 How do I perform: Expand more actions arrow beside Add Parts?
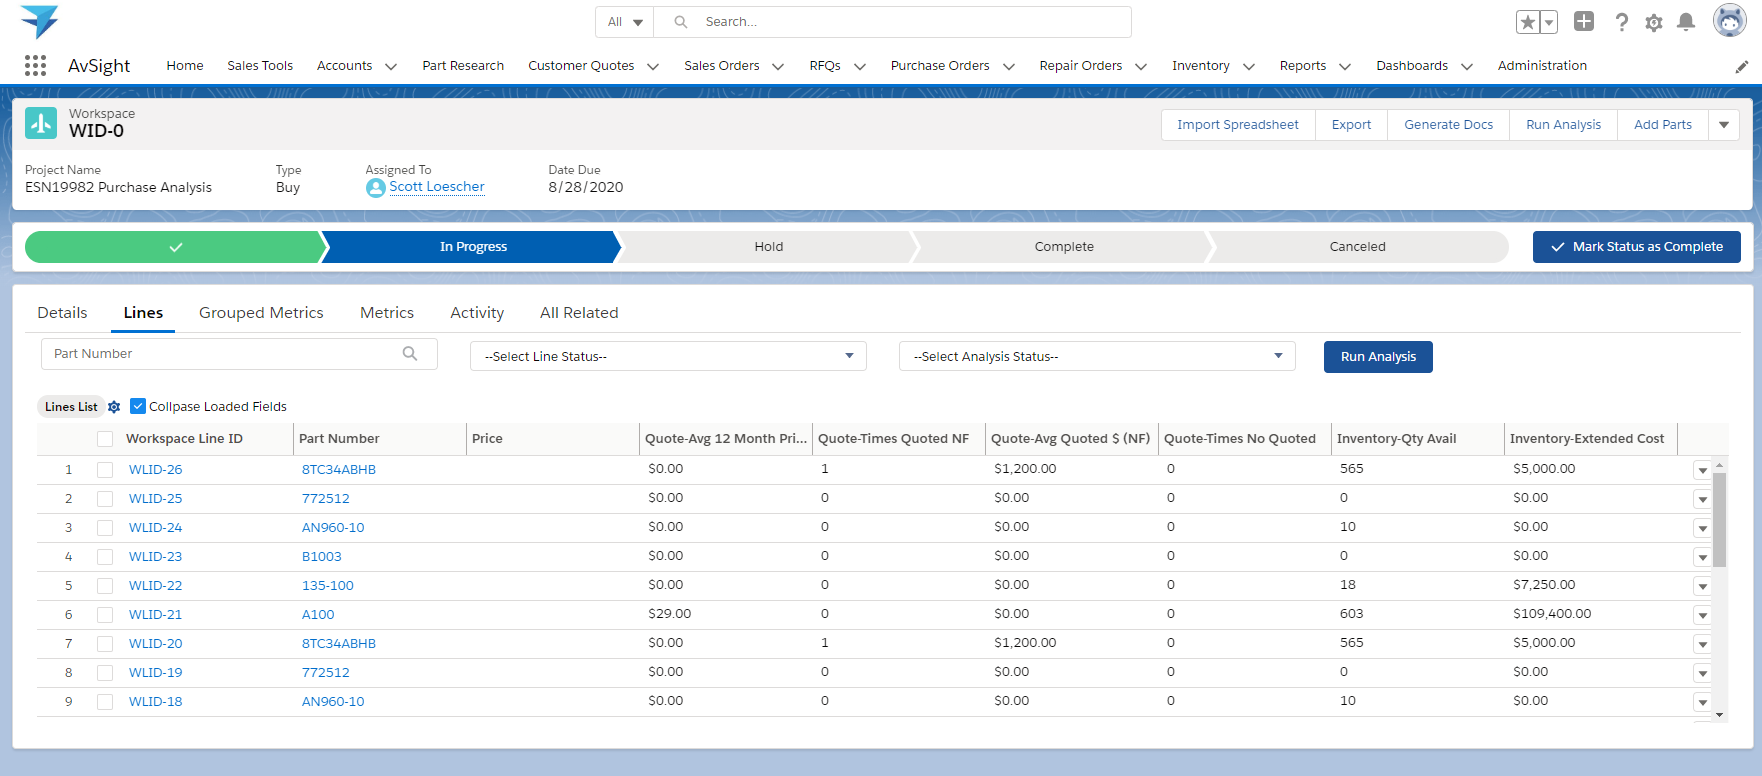[1724, 125]
